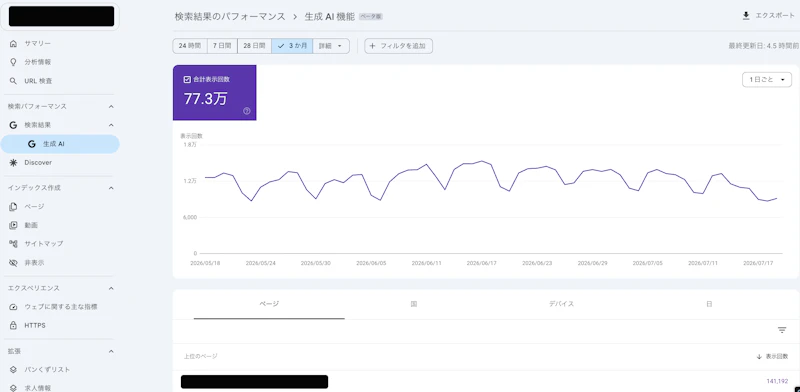
Task: Click the 表示回数 column header
Action: click(x=777, y=356)
